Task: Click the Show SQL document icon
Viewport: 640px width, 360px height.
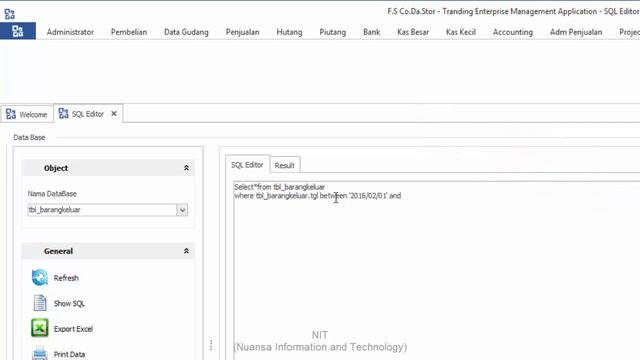Action: point(40,303)
